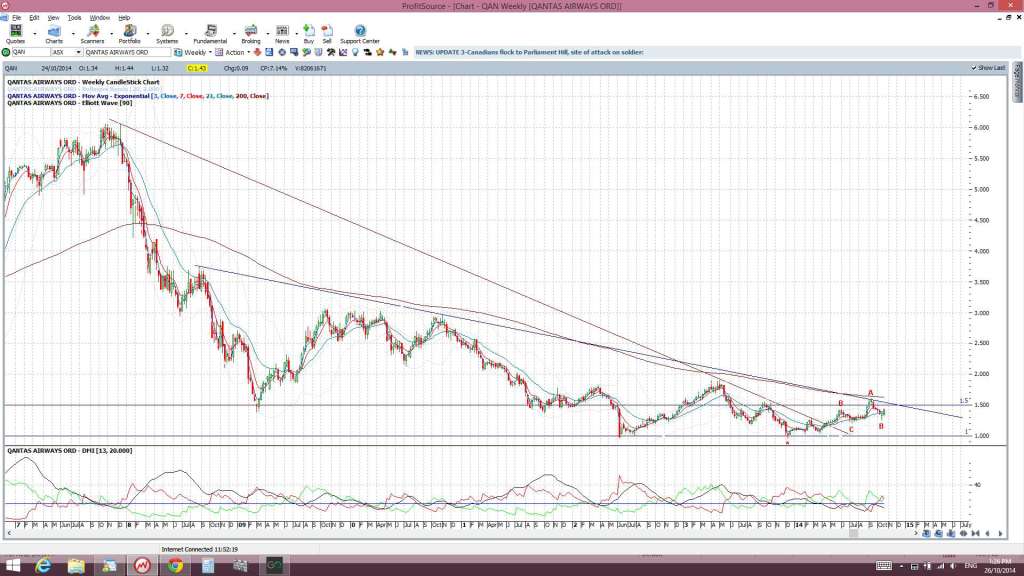Click the QANTAS AIRWAYS ORD name field
Viewport: 1024px width, 576px height.
pyautogui.click(x=127, y=52)
